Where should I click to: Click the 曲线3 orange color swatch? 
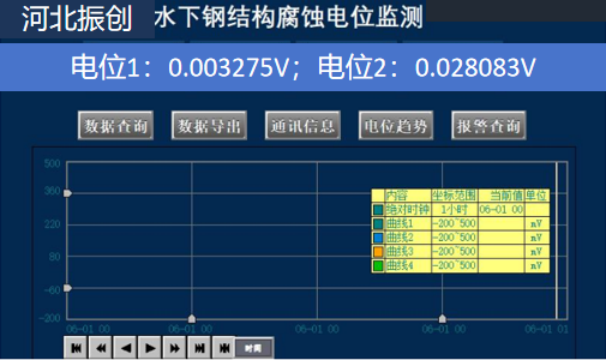click(x=378, y=252)
